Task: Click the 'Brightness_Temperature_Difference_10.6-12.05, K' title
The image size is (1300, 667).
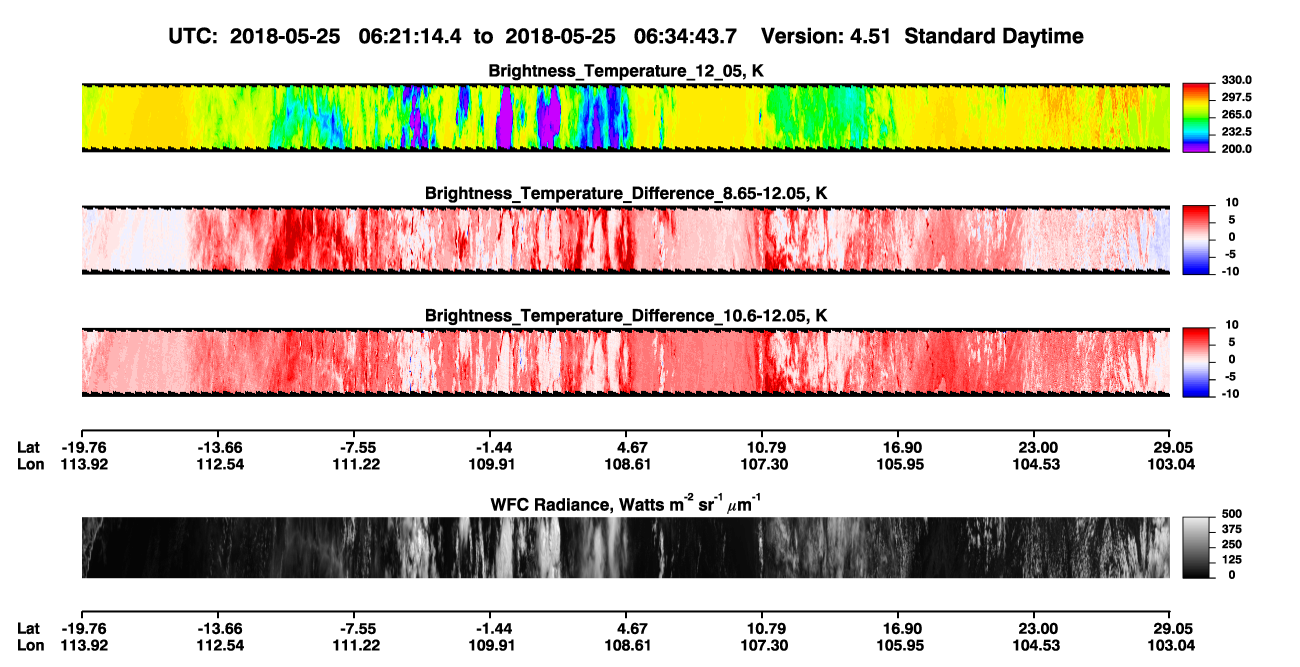Action: click(626, 316)
